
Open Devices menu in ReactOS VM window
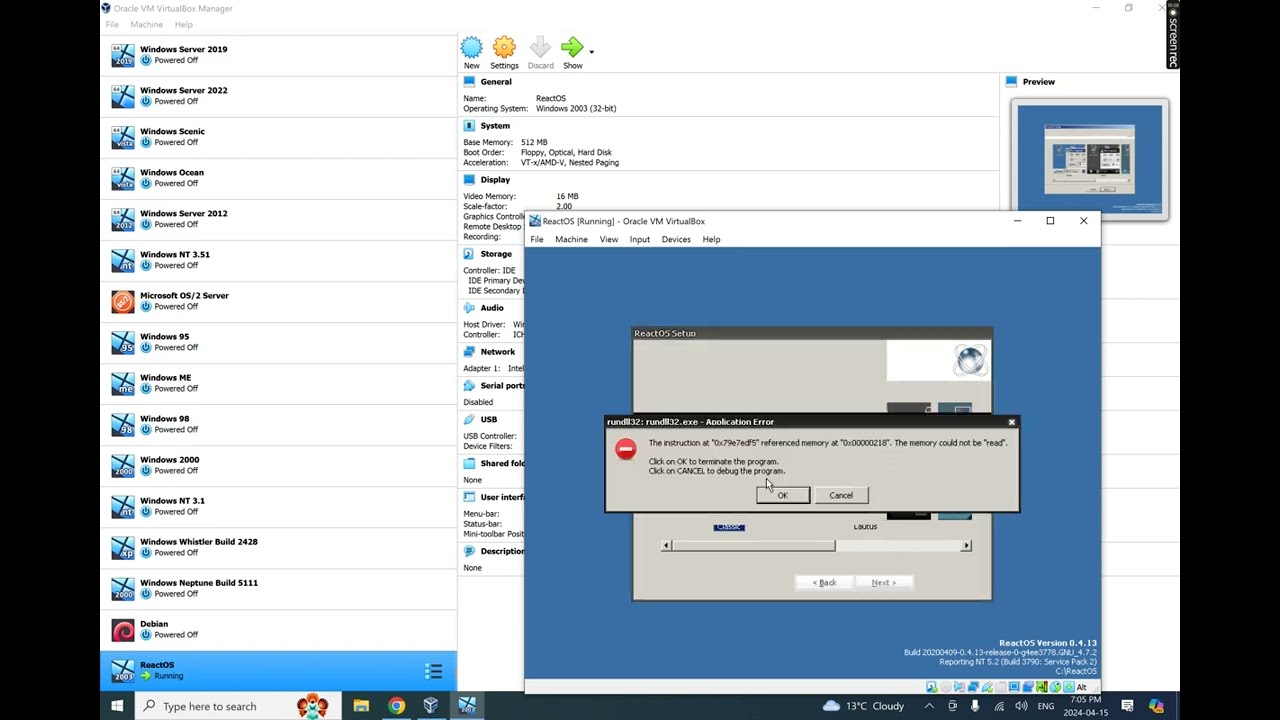(x=676, y=239)
